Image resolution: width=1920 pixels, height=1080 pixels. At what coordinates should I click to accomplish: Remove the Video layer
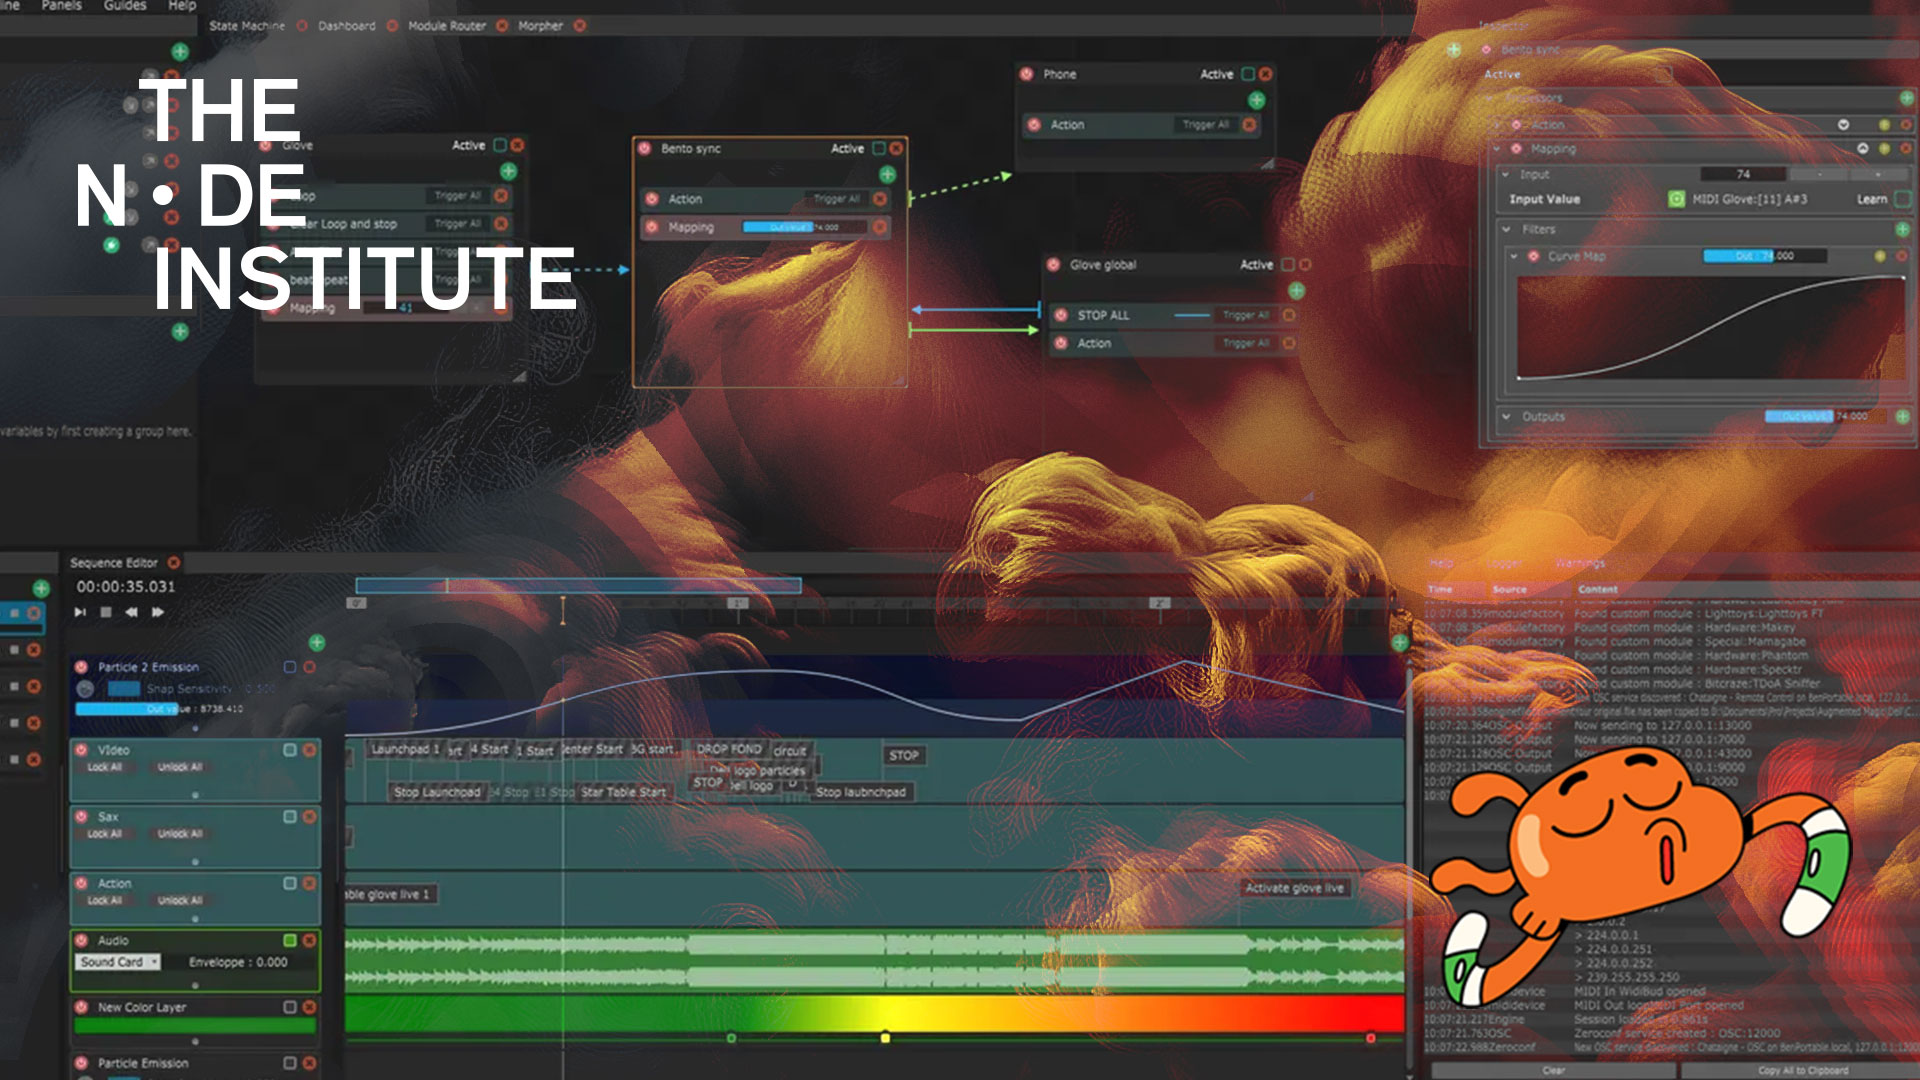coord(310,750)
